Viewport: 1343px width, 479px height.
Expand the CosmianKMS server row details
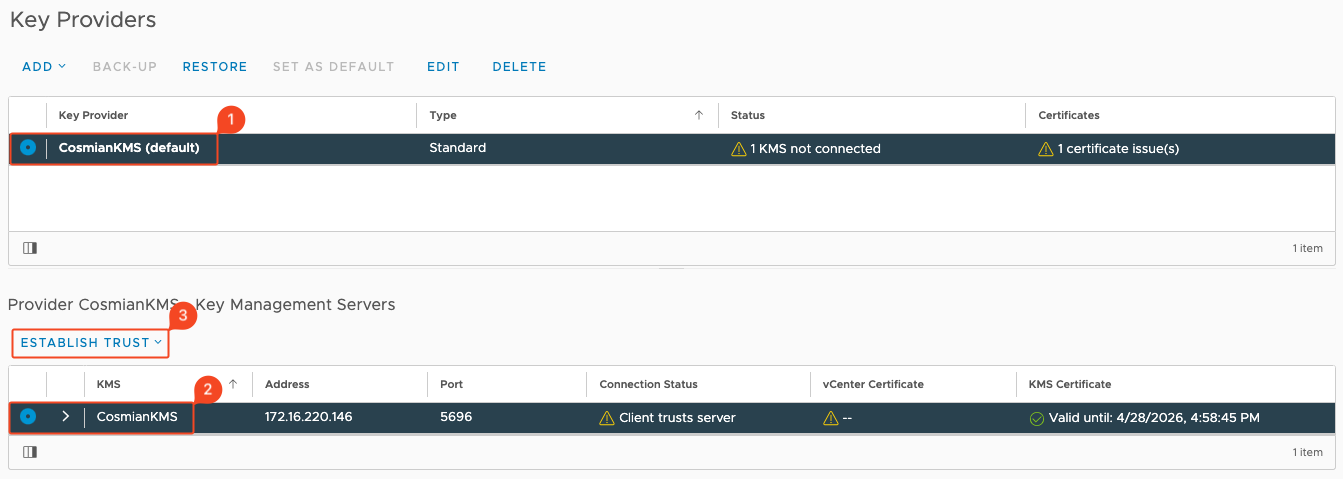[65, 417]
